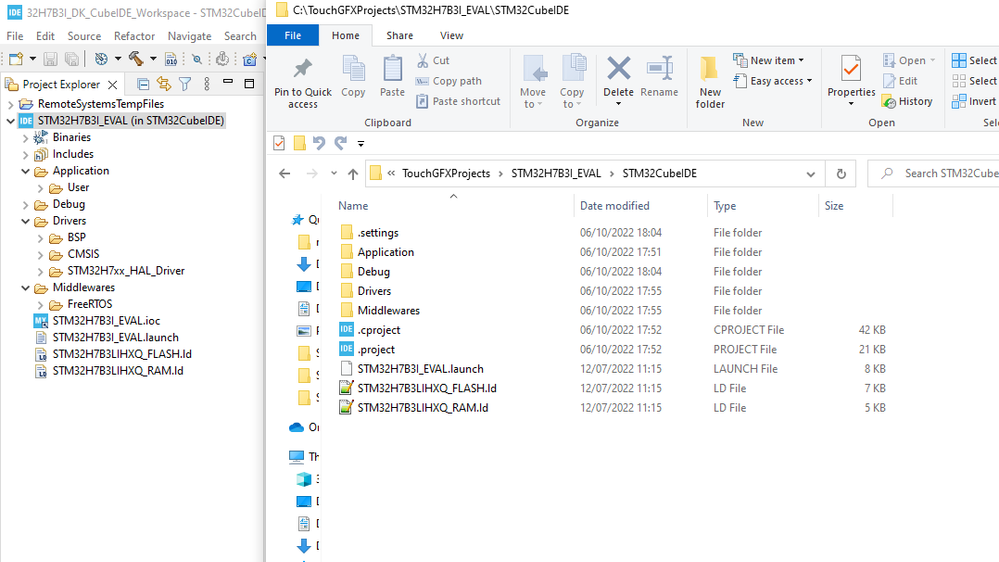The width and height of the screenshot is (999, 562).
Task: Expand the User folder in tree
Action: click(x=40, y=188)
